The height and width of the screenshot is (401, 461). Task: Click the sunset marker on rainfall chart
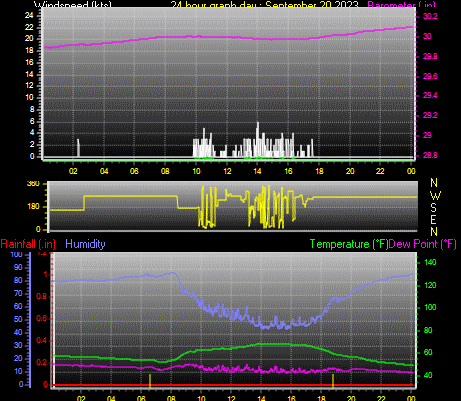333,381
